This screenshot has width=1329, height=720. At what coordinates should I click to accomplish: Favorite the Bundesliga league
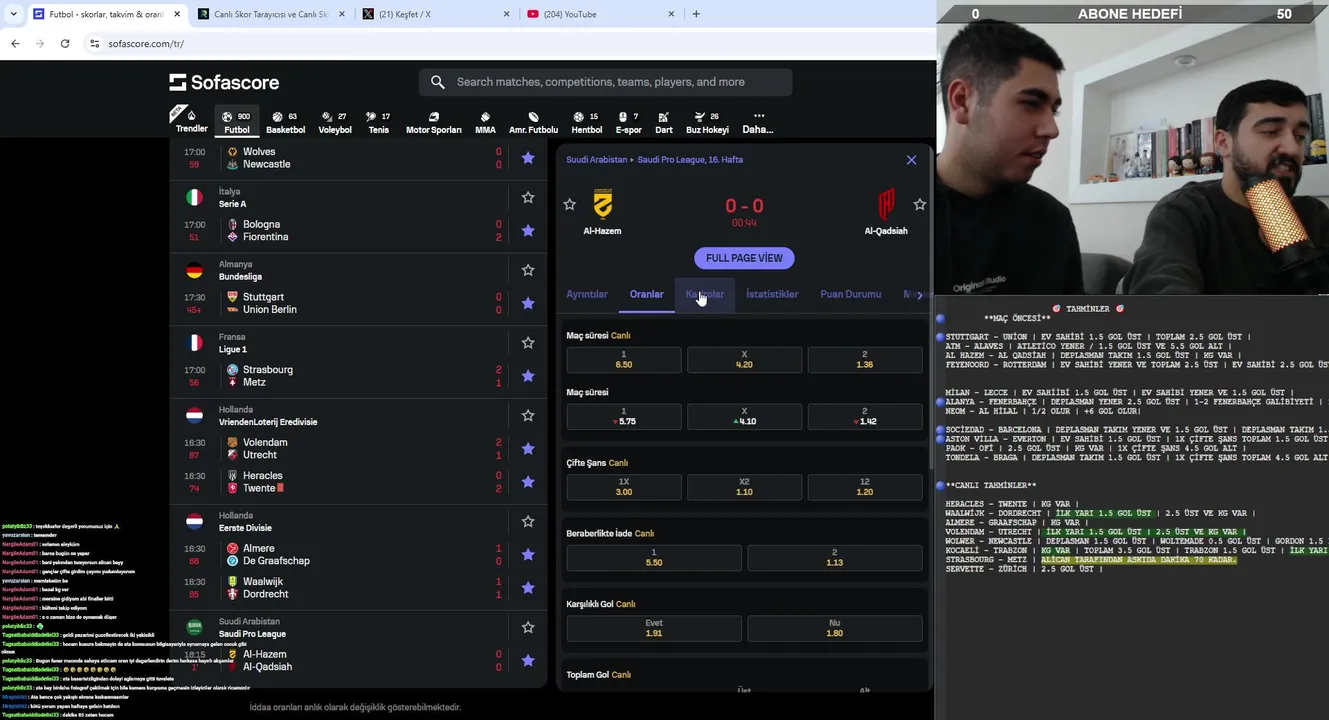point(528,270)
